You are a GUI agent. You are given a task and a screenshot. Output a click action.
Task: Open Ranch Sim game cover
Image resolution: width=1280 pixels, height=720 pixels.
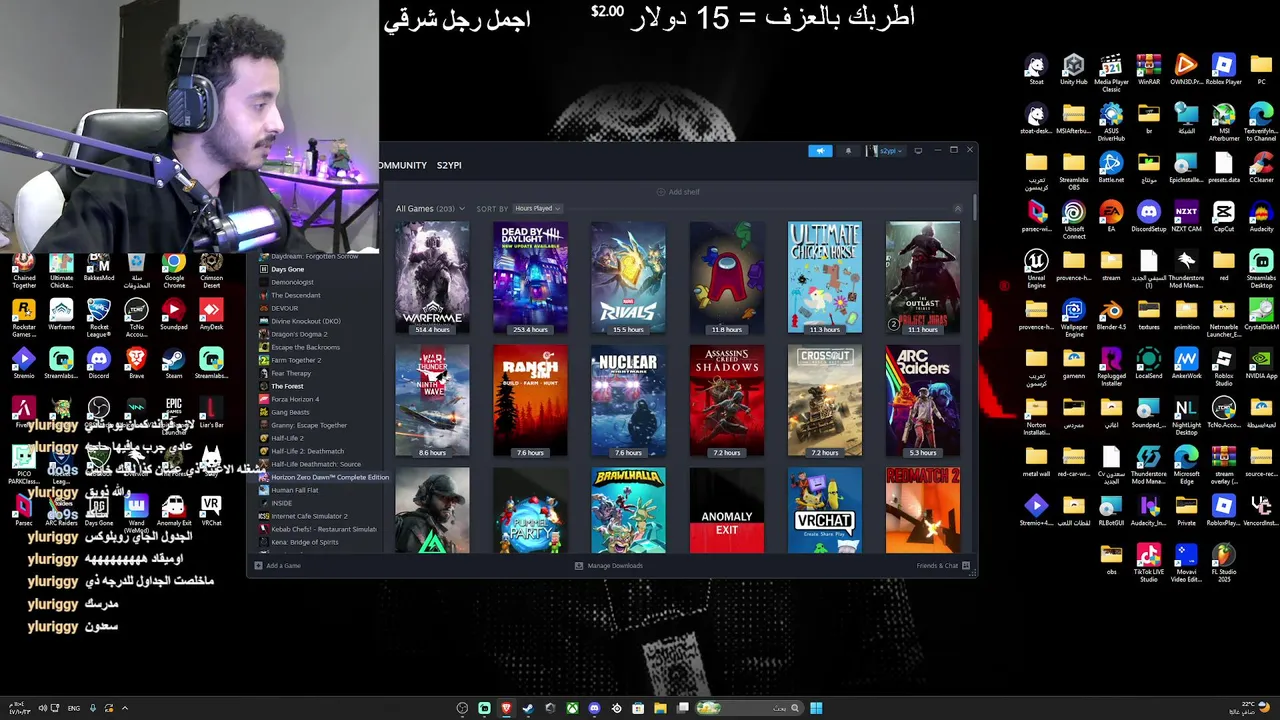tap(530, 401)
